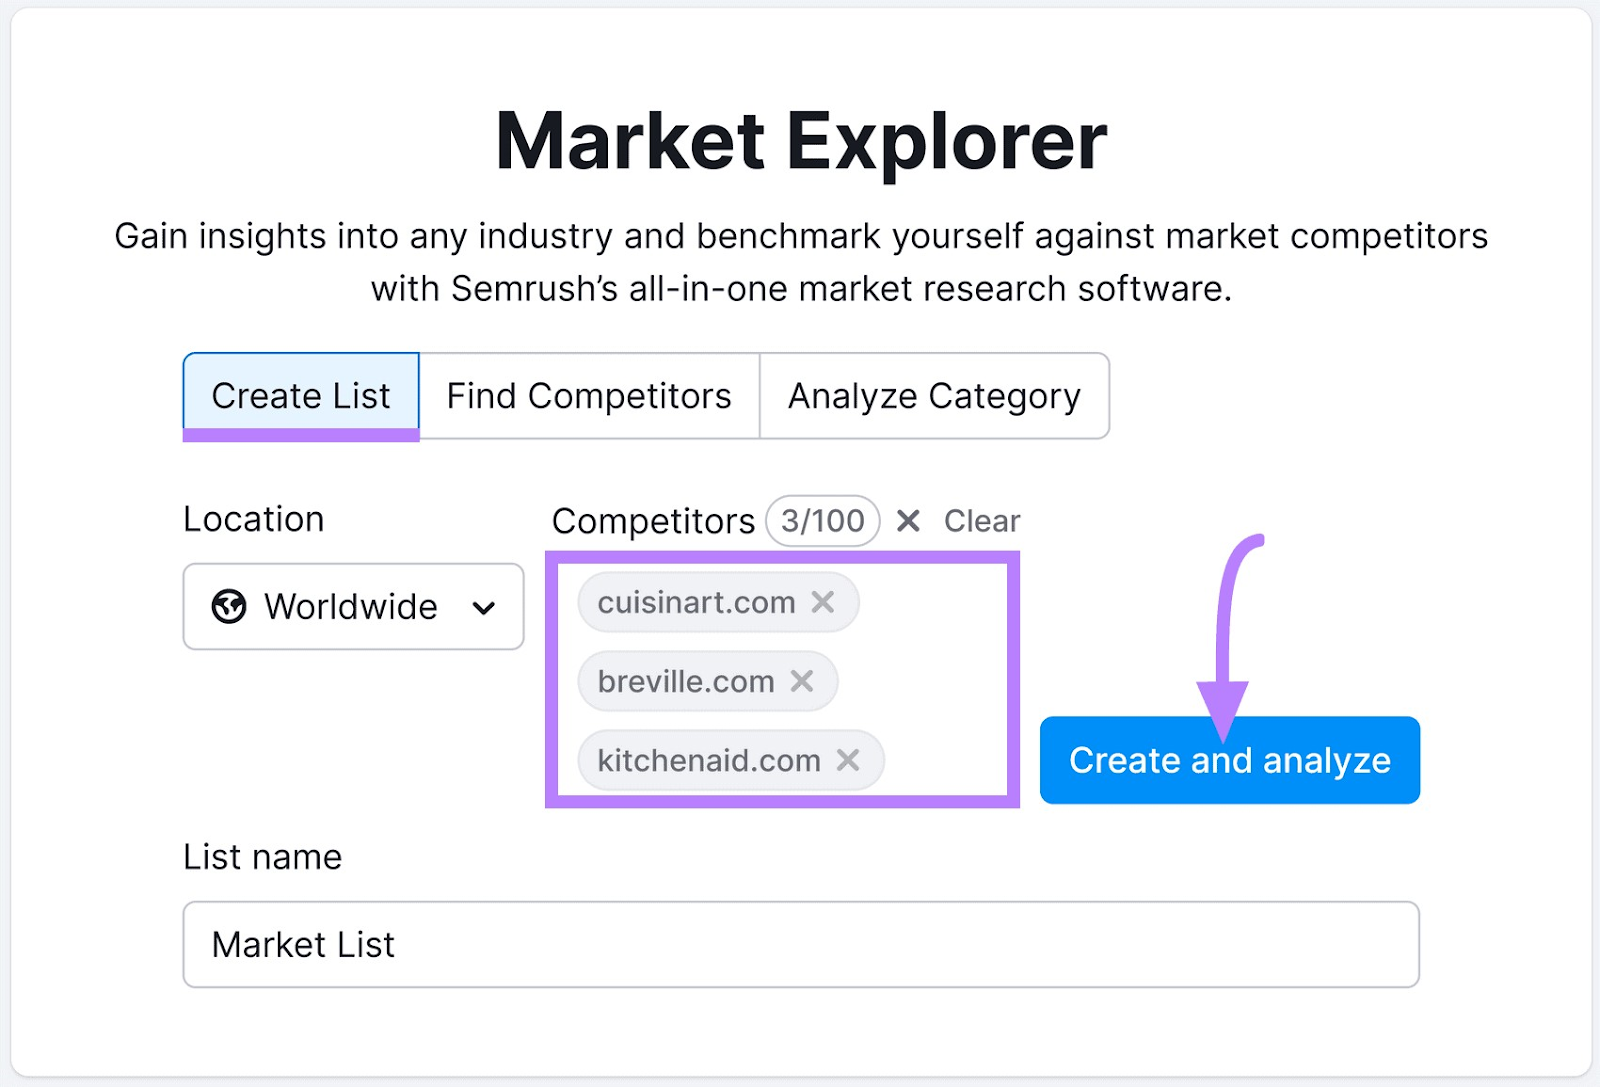This screenshot has width=1600, height=1087.
Task: Remove breville.com using its X icon
Action: (x=803, y=681)
